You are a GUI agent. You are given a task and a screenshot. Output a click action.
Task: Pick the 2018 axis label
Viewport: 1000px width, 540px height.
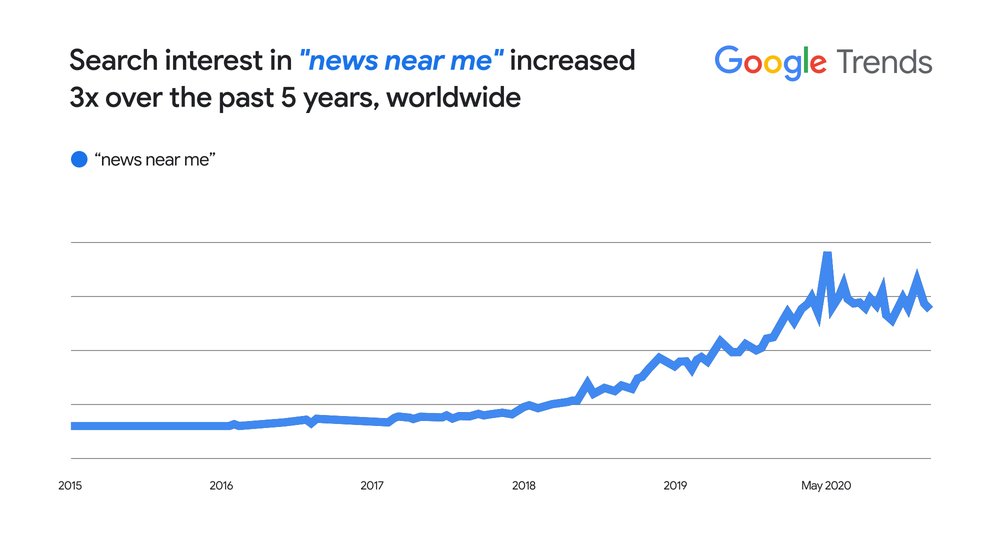click(x=523, y=486)
